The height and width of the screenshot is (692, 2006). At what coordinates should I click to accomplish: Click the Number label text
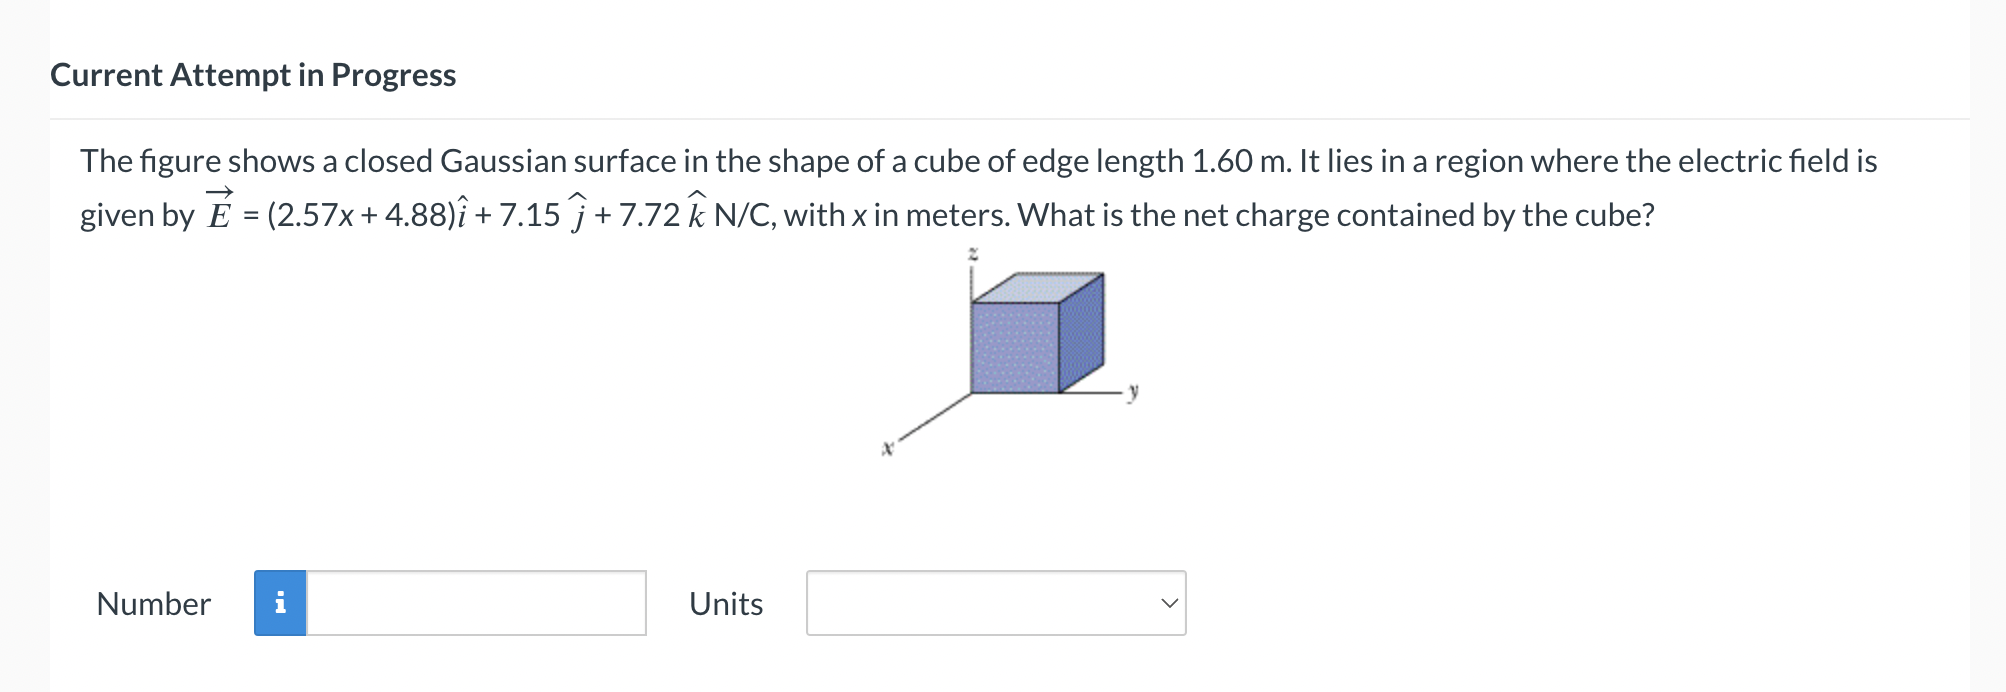click(153, 603)
